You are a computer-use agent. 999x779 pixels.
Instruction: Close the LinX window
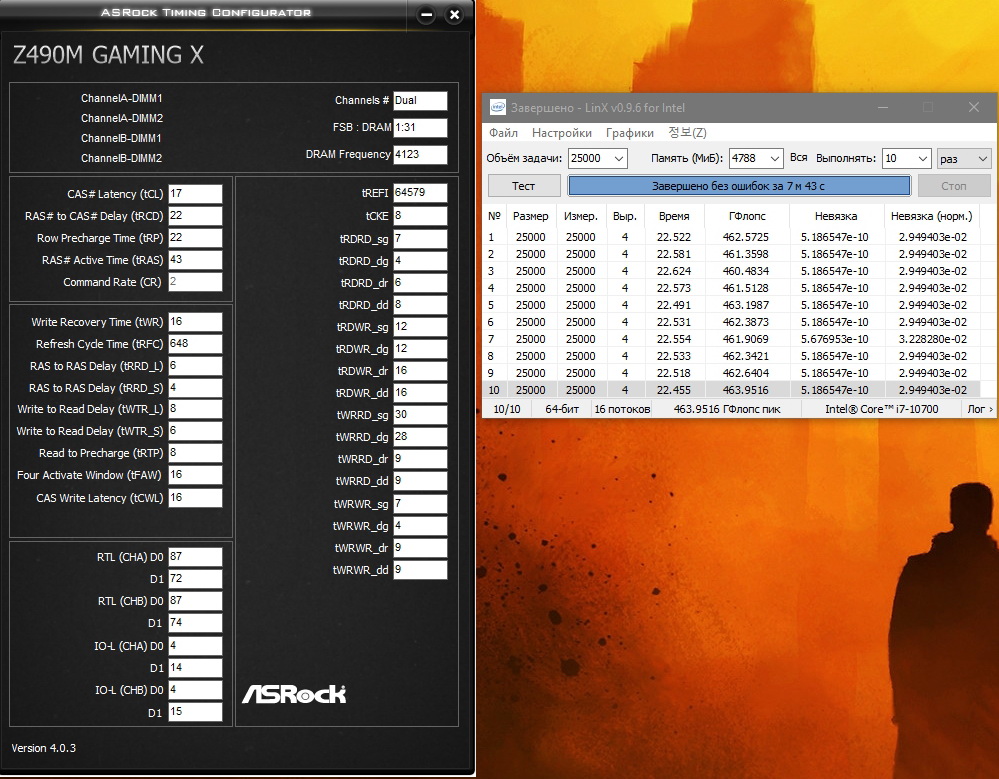(x=974, y=107)
